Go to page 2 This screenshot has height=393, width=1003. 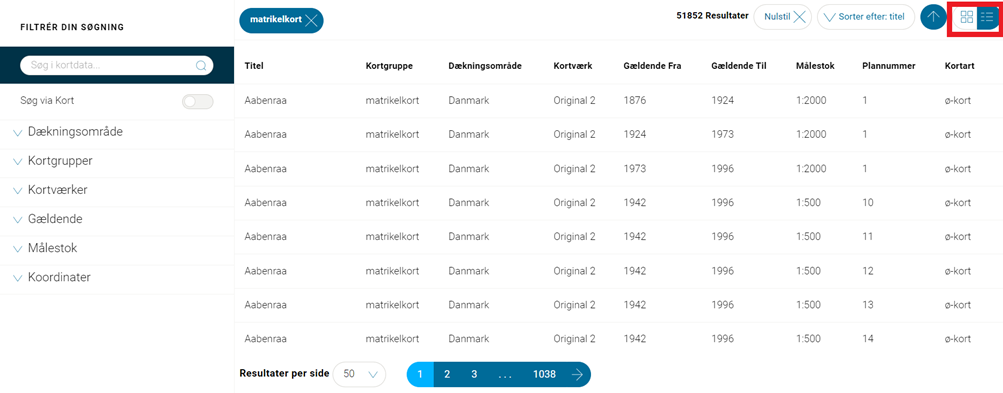(447, 375)
